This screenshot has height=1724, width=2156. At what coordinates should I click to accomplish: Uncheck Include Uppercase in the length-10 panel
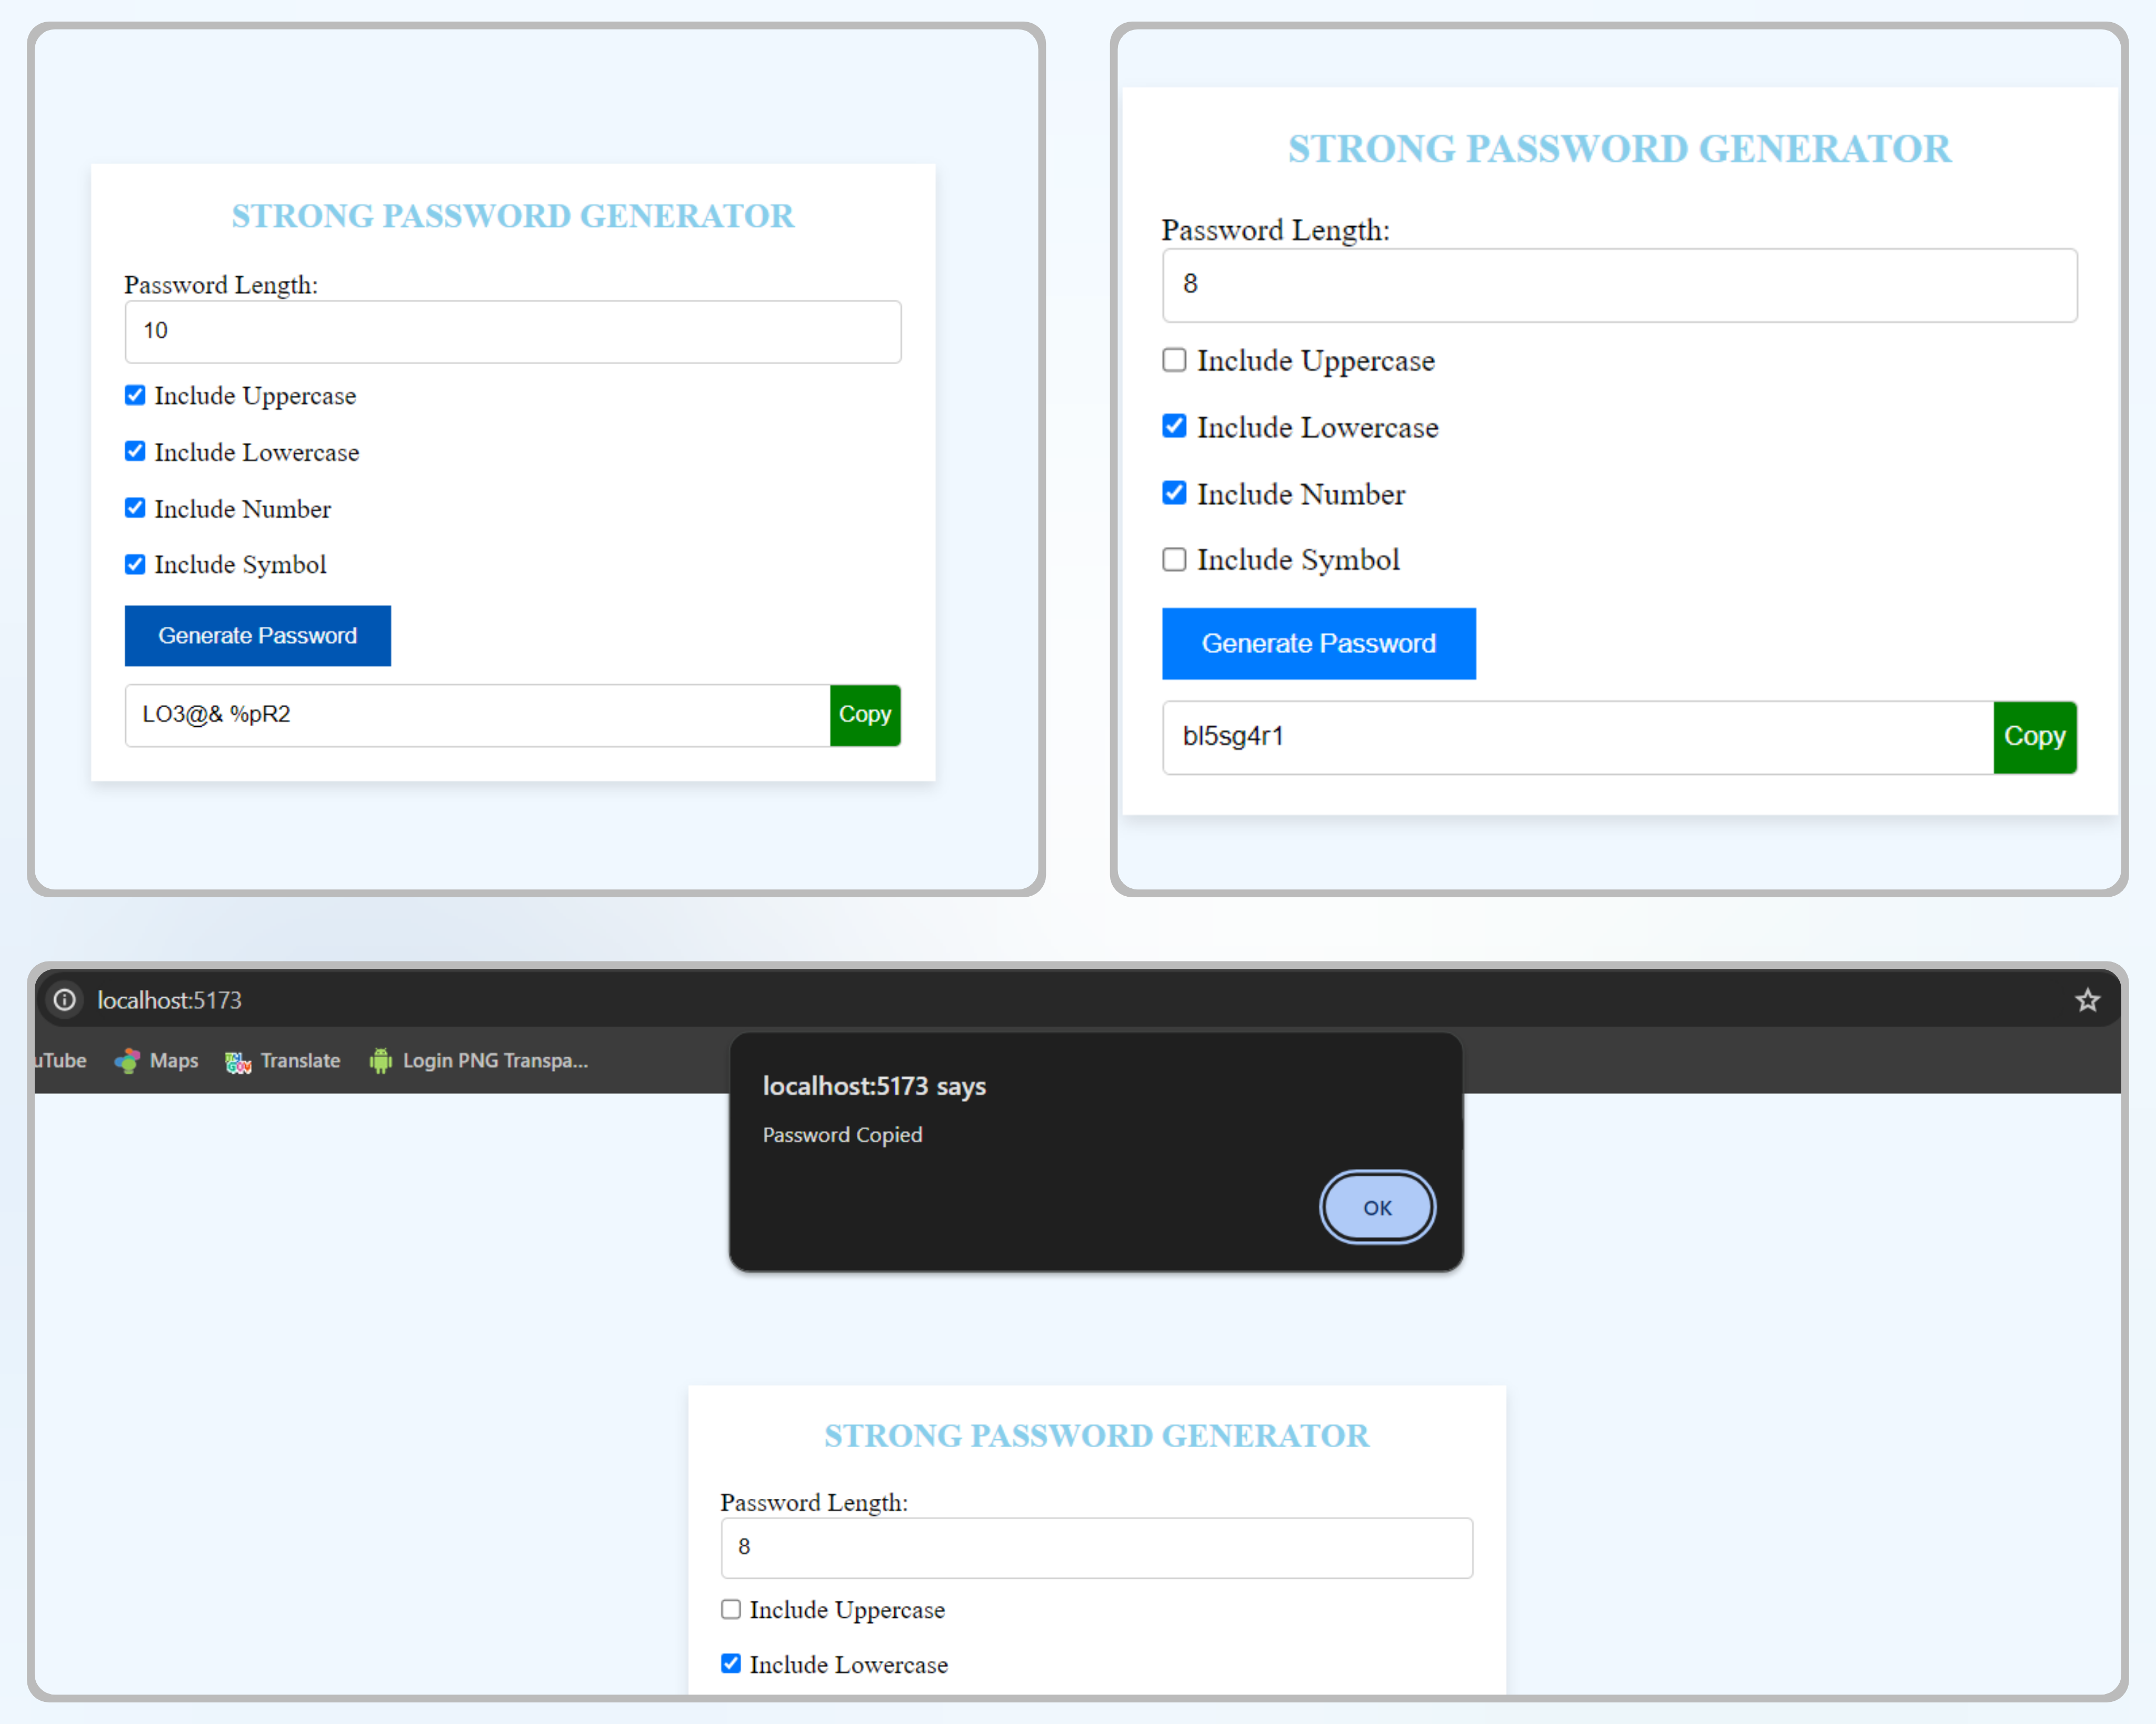135,395
